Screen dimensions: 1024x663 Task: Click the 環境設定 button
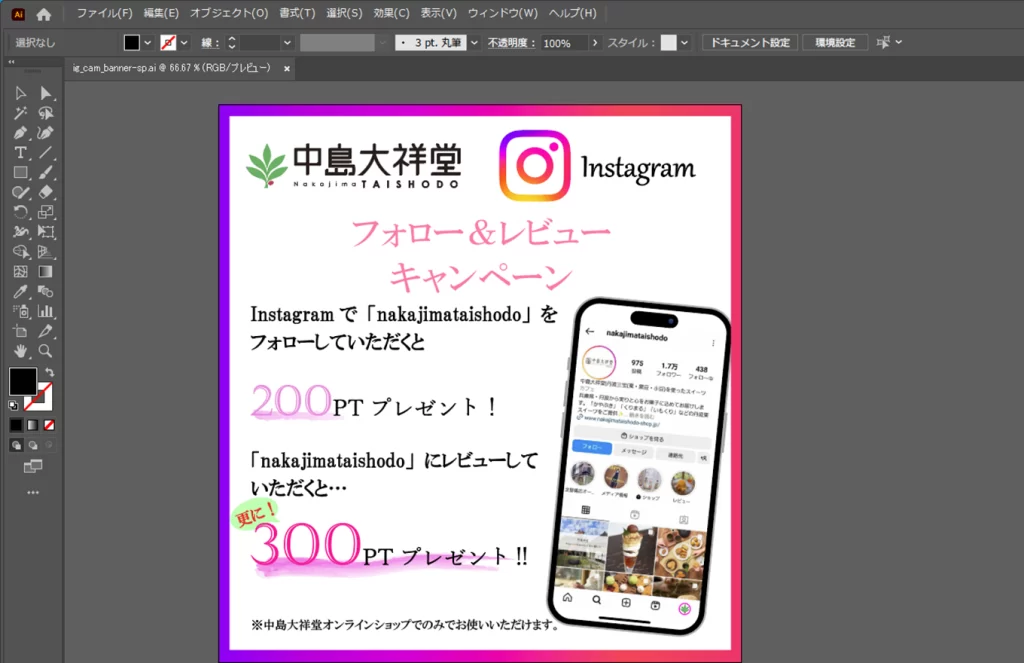coord(834,43)
